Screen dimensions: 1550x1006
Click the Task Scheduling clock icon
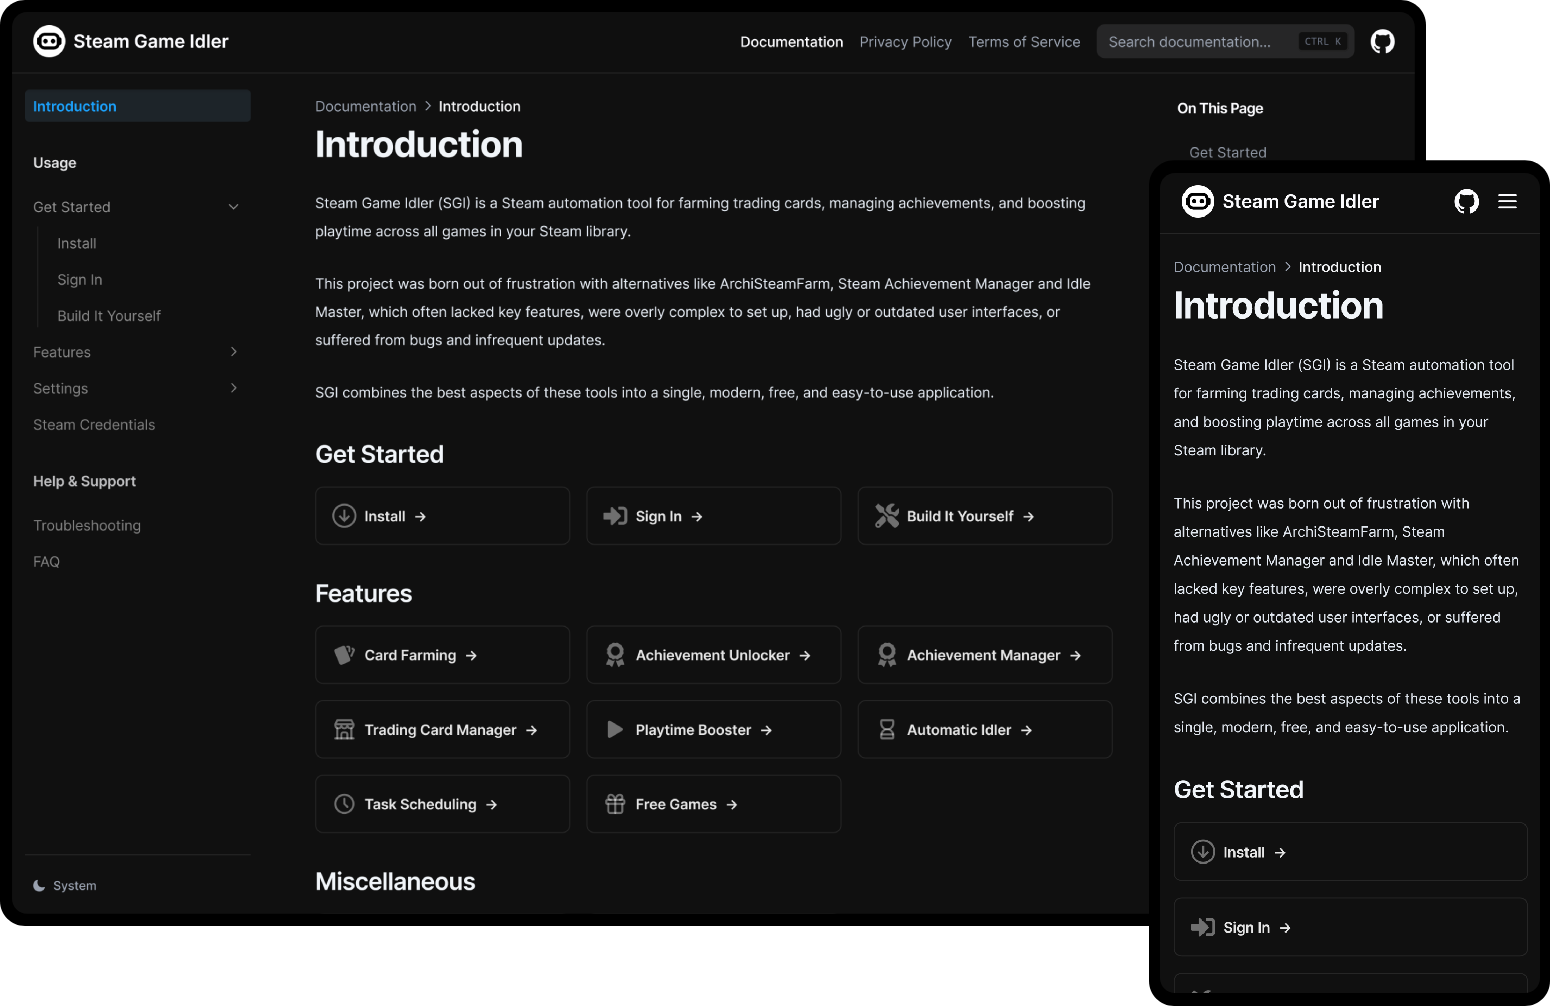tap(344, 804)
